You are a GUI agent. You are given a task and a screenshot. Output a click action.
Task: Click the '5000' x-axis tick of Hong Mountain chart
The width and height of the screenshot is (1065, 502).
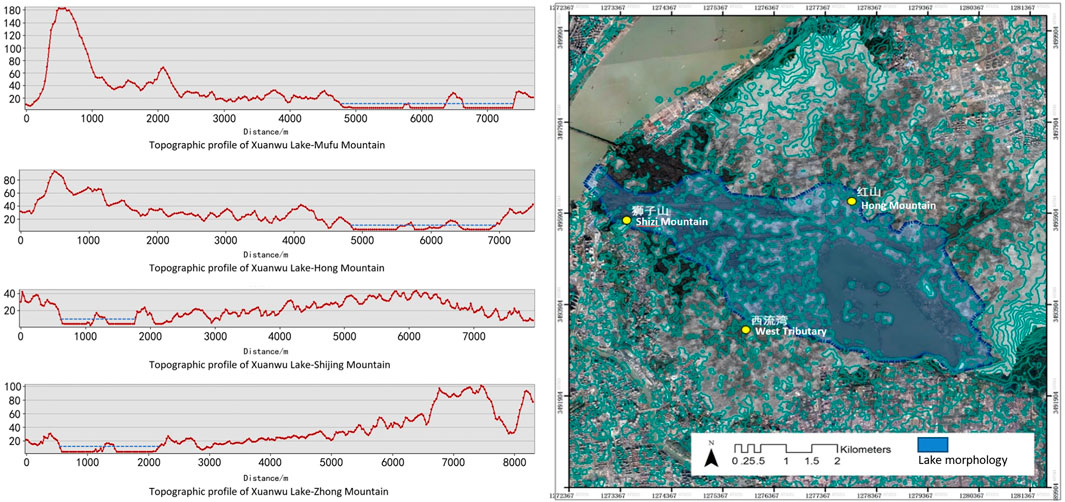(x=362, y=240)
